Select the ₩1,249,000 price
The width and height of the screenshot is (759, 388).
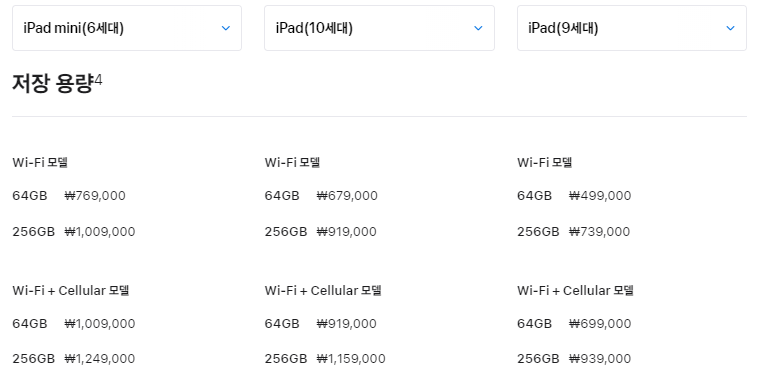click(x=100, y=358)
